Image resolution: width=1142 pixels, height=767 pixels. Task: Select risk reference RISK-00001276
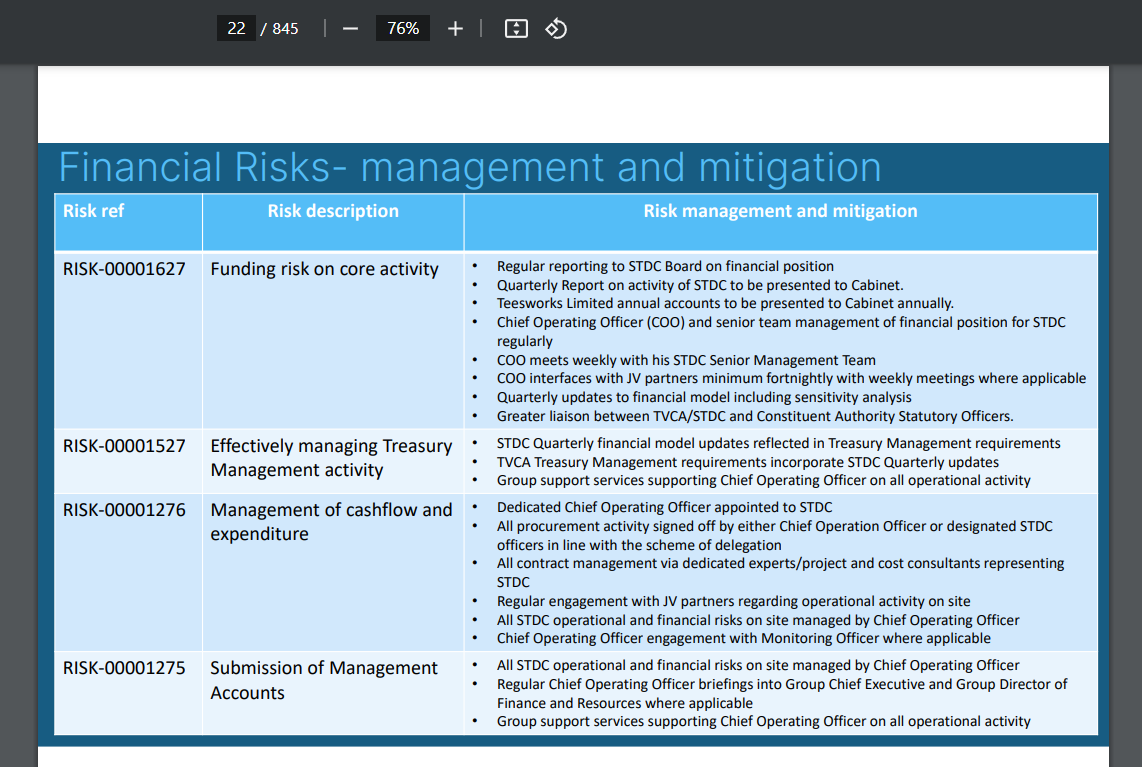pos(124,510)
